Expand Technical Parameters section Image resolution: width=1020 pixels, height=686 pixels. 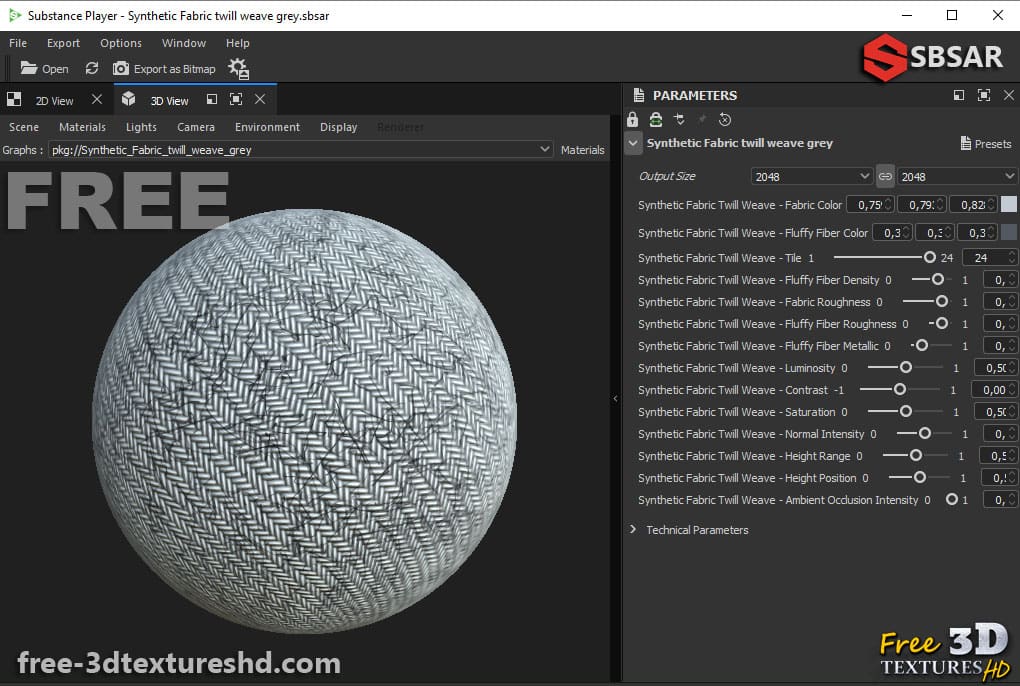632,530
